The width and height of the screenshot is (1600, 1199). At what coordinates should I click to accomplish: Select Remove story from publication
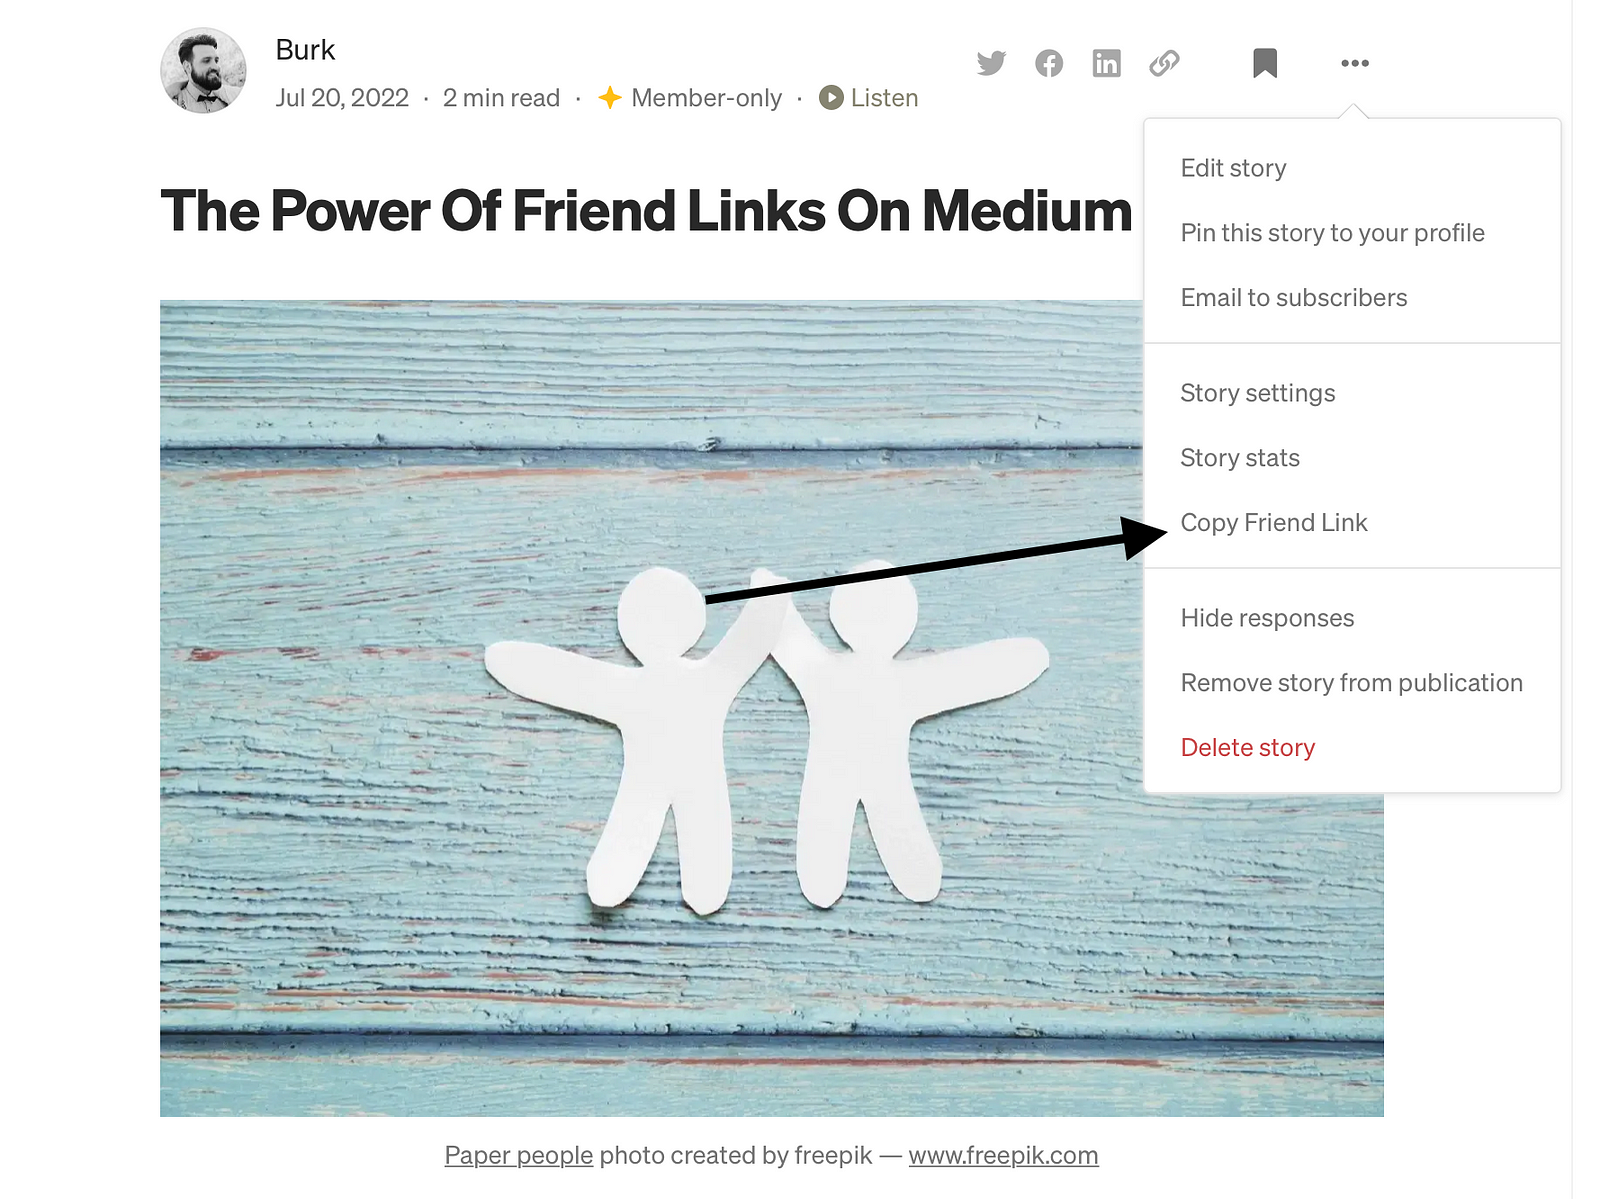(1351, 683)
